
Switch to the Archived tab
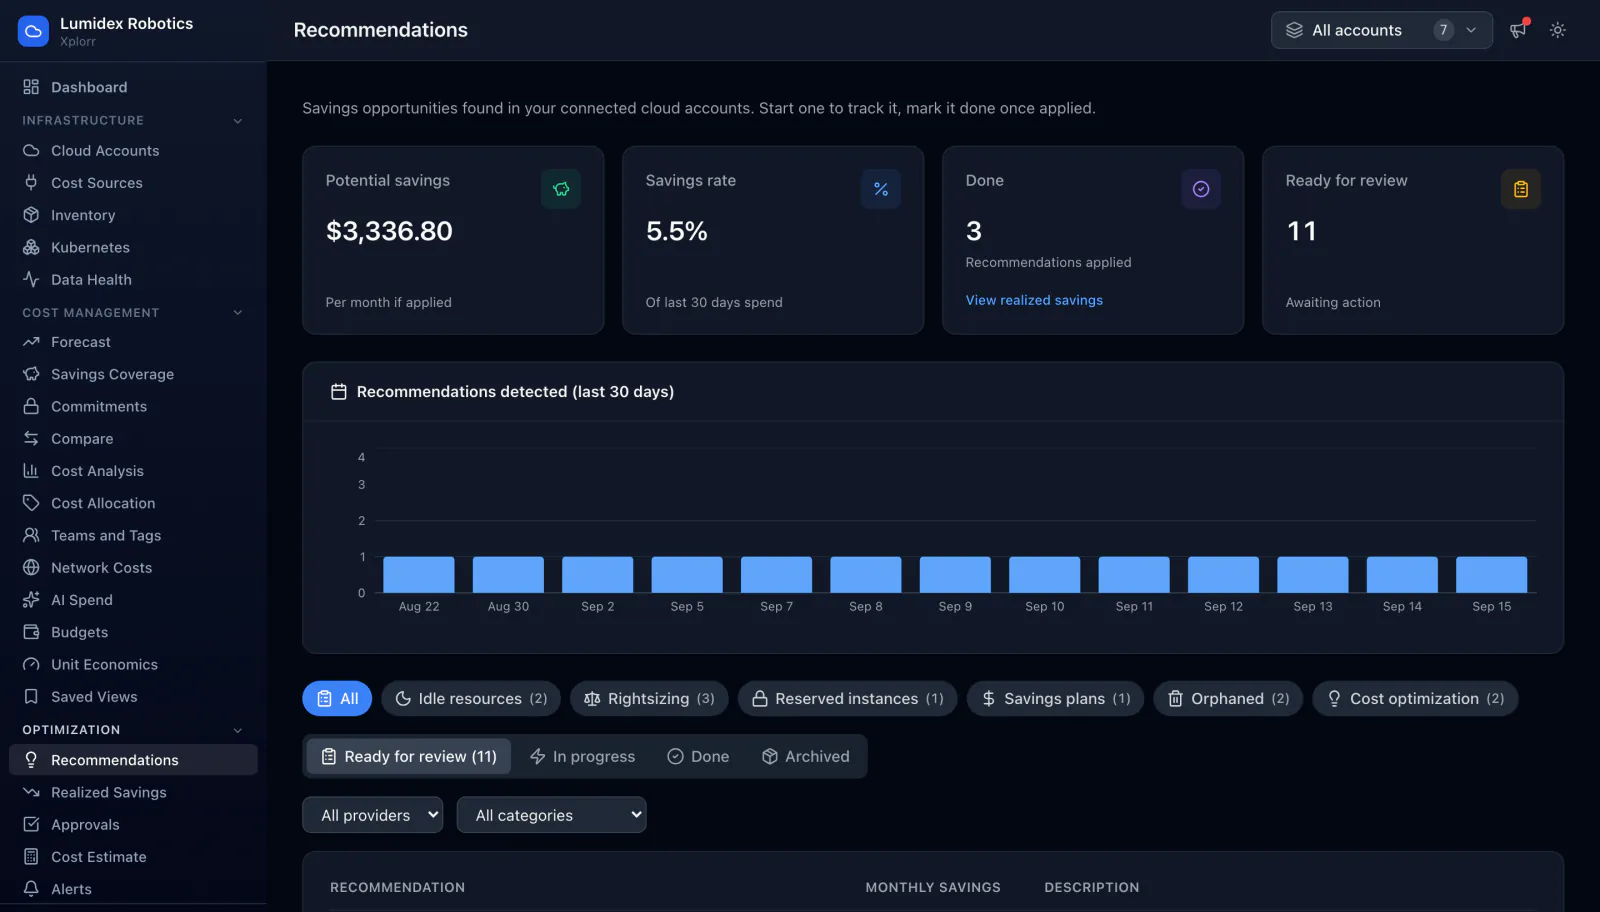point(805,757)
